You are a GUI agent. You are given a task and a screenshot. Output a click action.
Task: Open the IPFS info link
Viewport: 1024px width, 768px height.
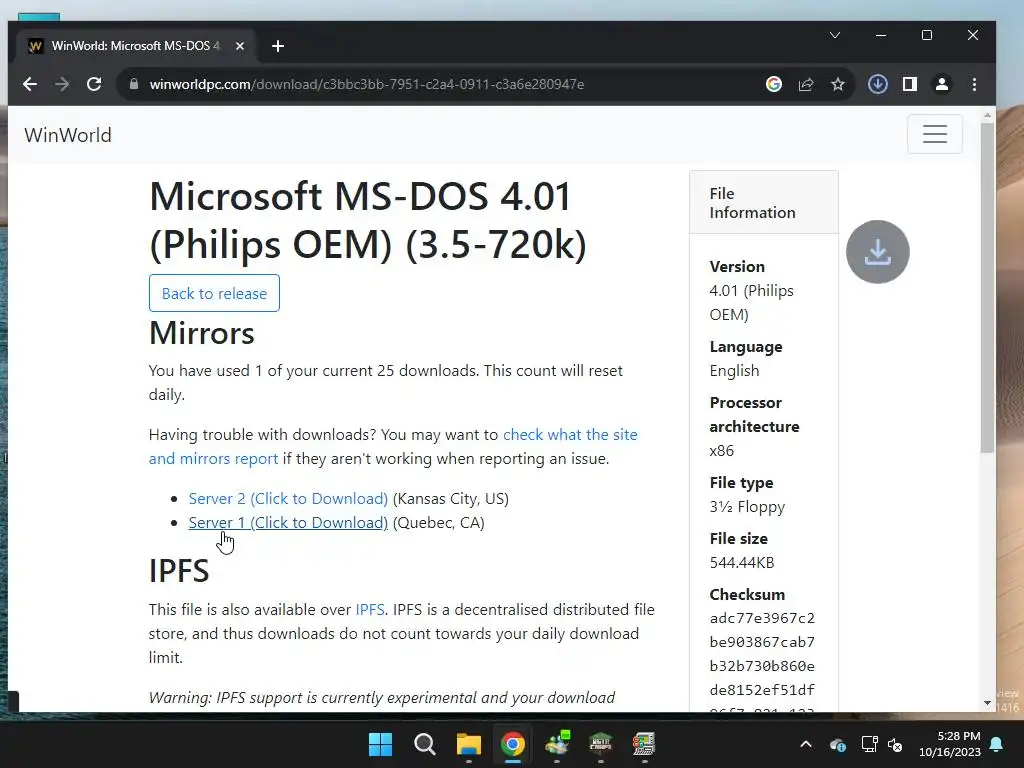[370, 609]
